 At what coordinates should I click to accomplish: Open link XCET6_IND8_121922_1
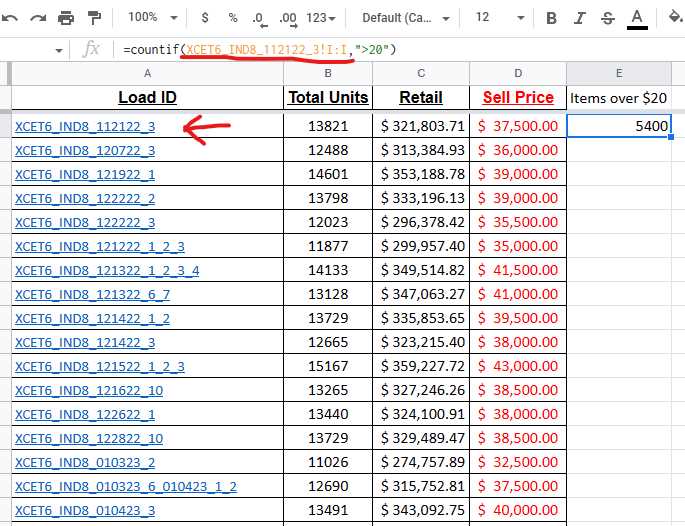pos(85,175)
